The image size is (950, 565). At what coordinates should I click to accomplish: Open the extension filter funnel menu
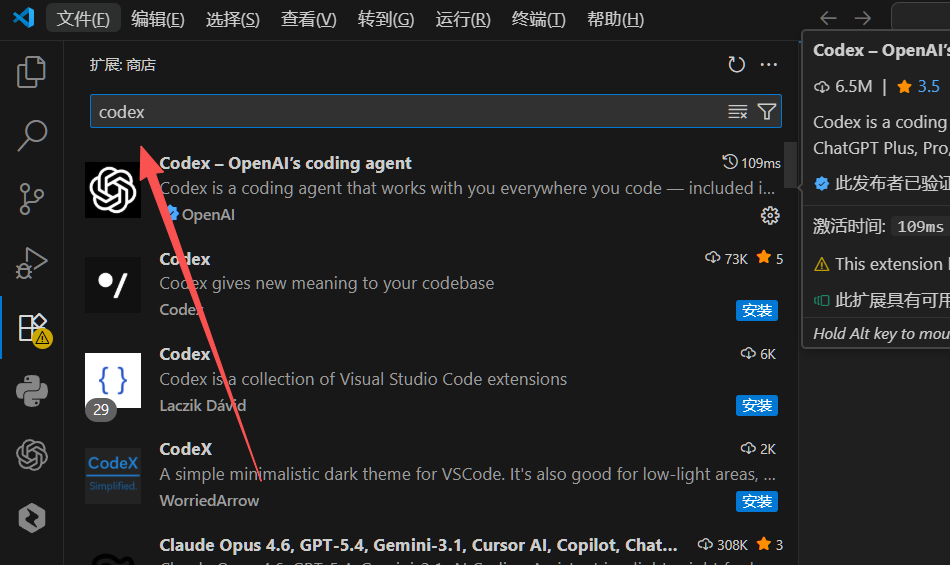(x=766, y=112)
